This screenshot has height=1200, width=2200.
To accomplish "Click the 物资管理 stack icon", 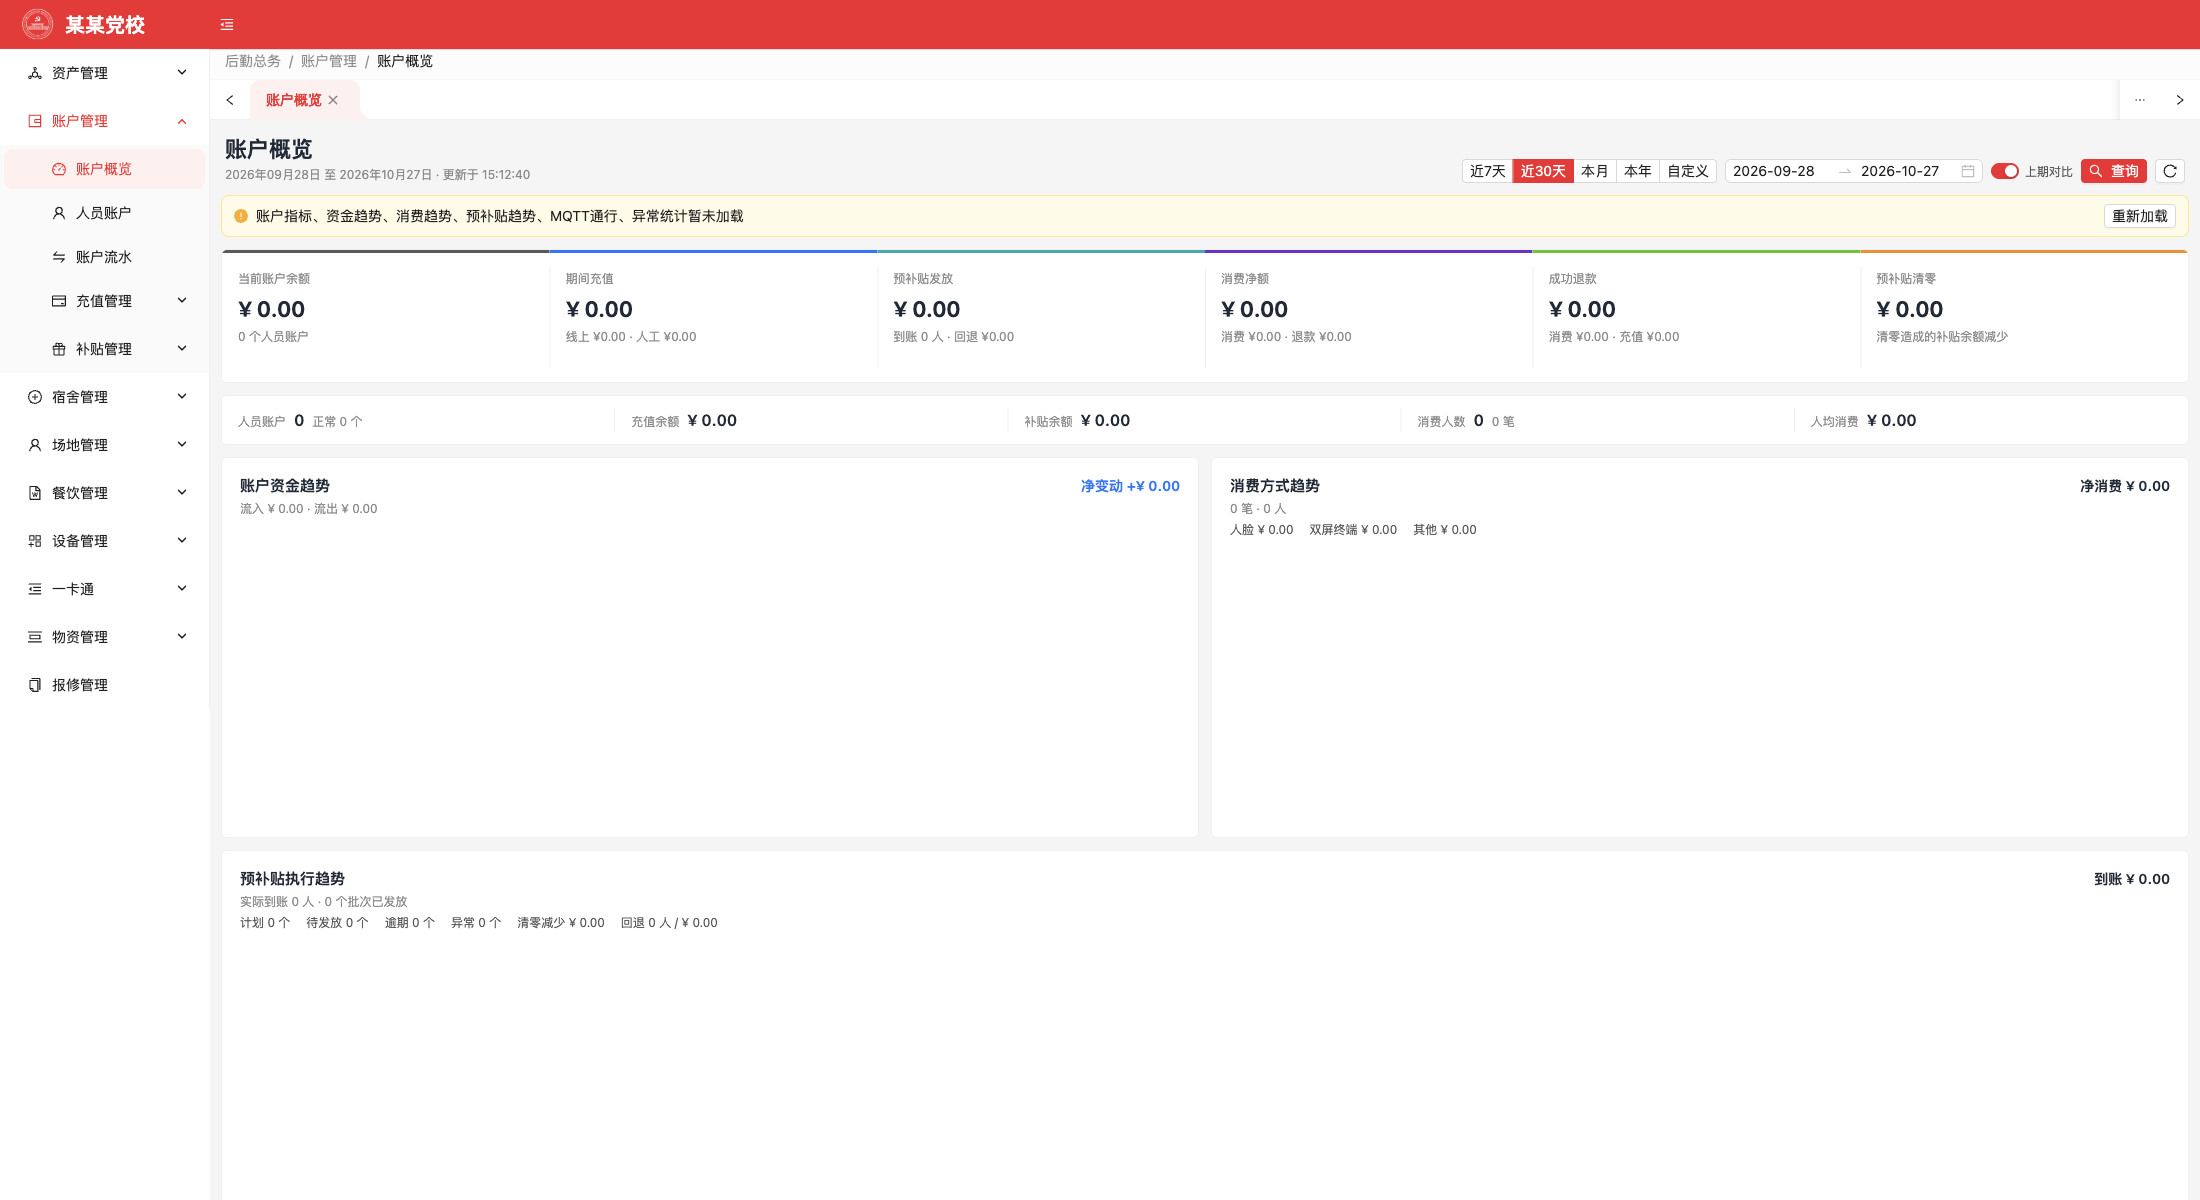I will tap(35, 637).
